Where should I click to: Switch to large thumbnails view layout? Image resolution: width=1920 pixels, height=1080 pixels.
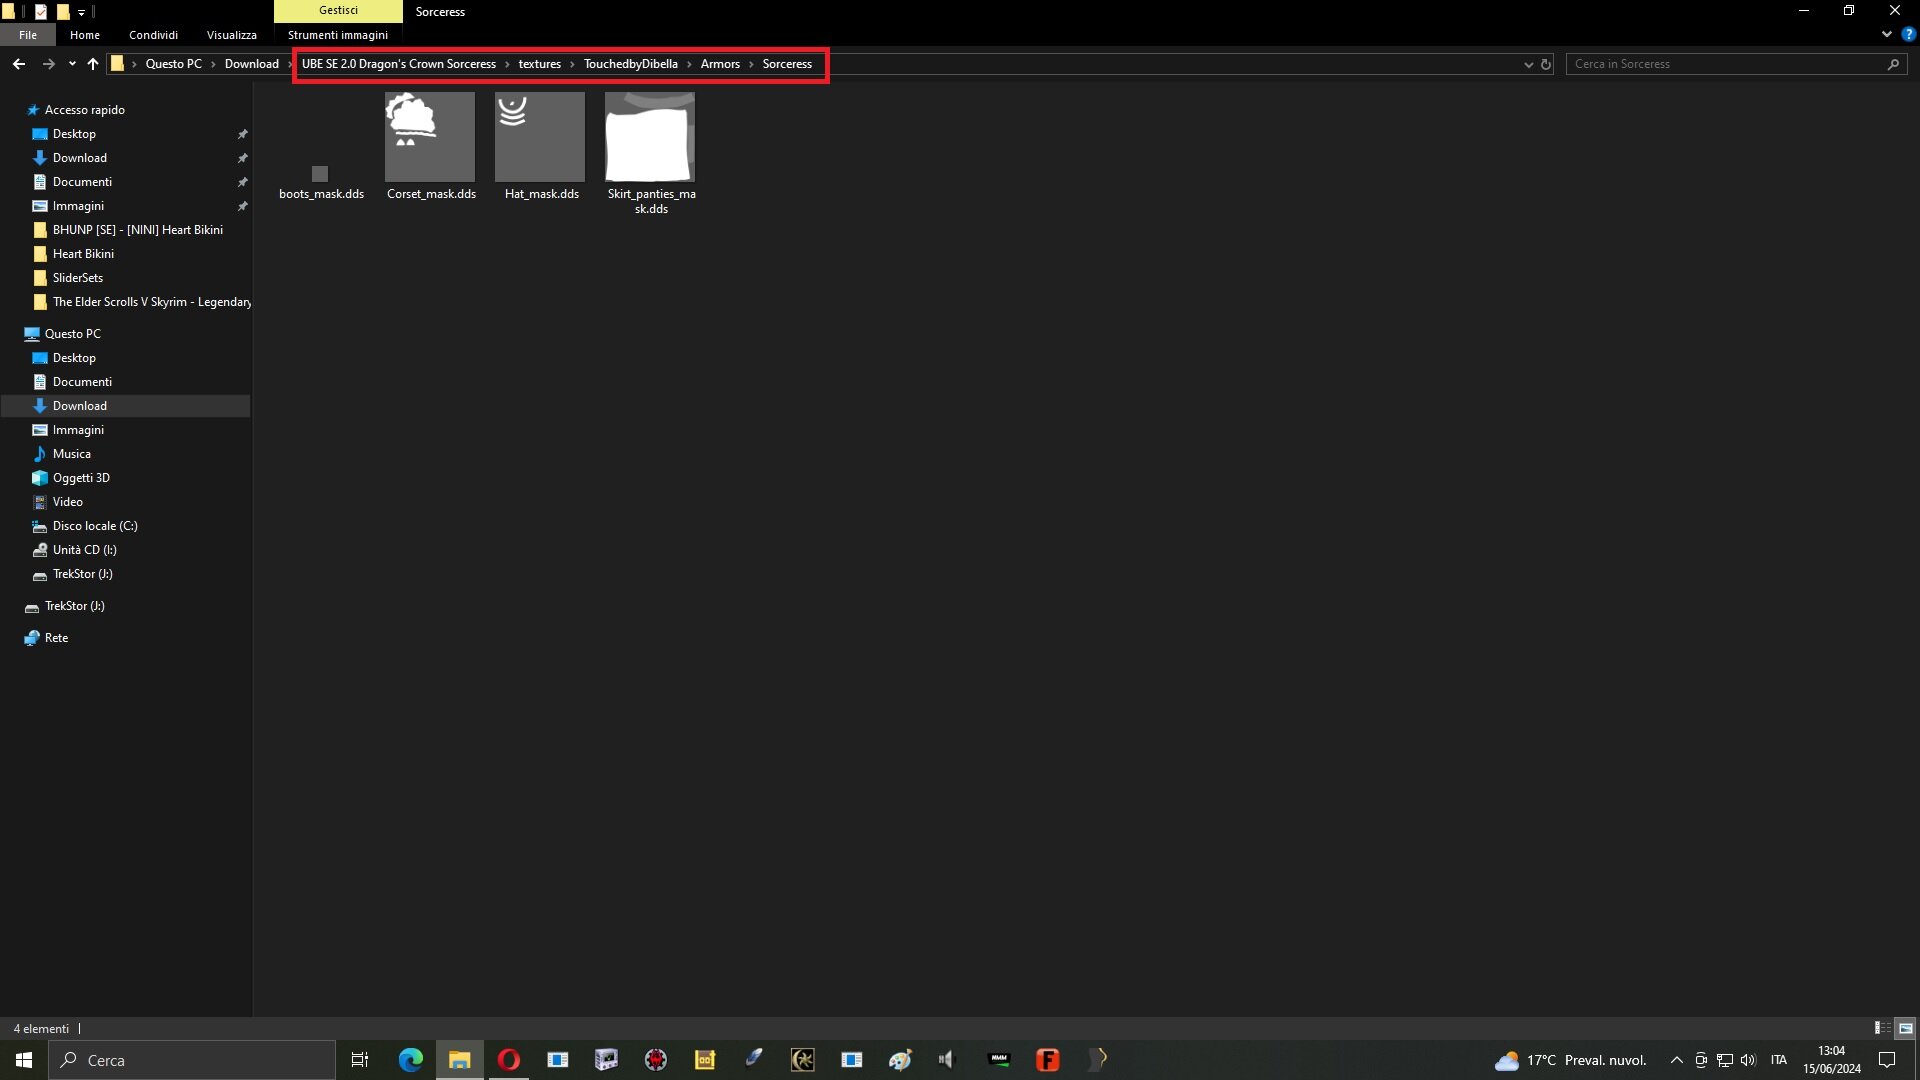1905,1028
